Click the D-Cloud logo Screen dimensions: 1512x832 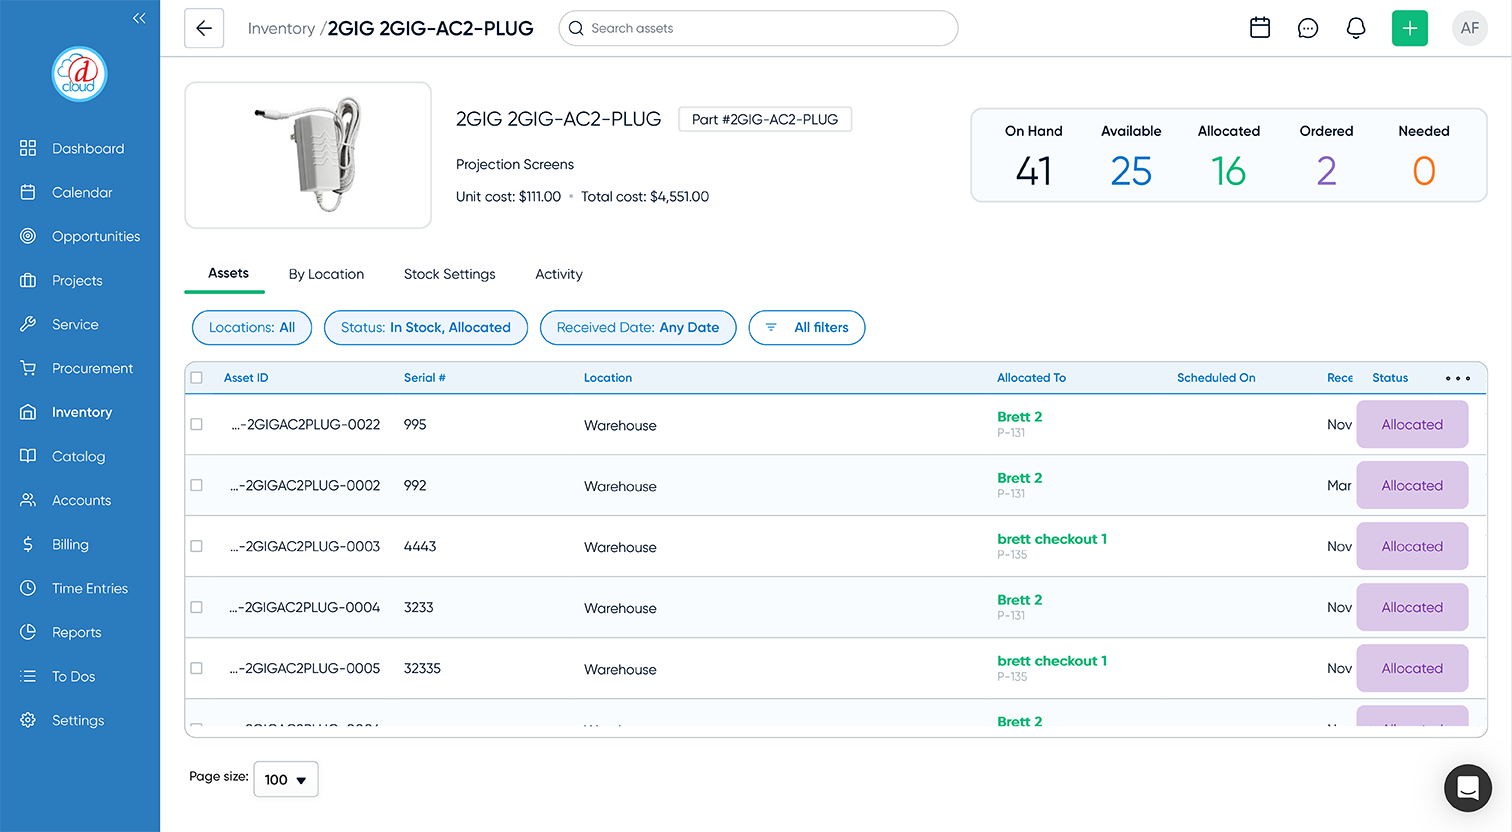pos(79,74)
